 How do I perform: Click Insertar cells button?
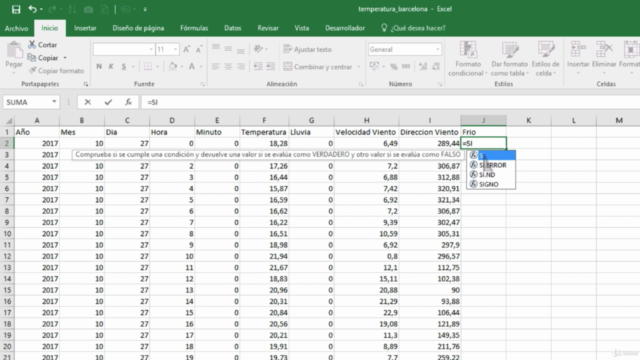coord(578,59)
